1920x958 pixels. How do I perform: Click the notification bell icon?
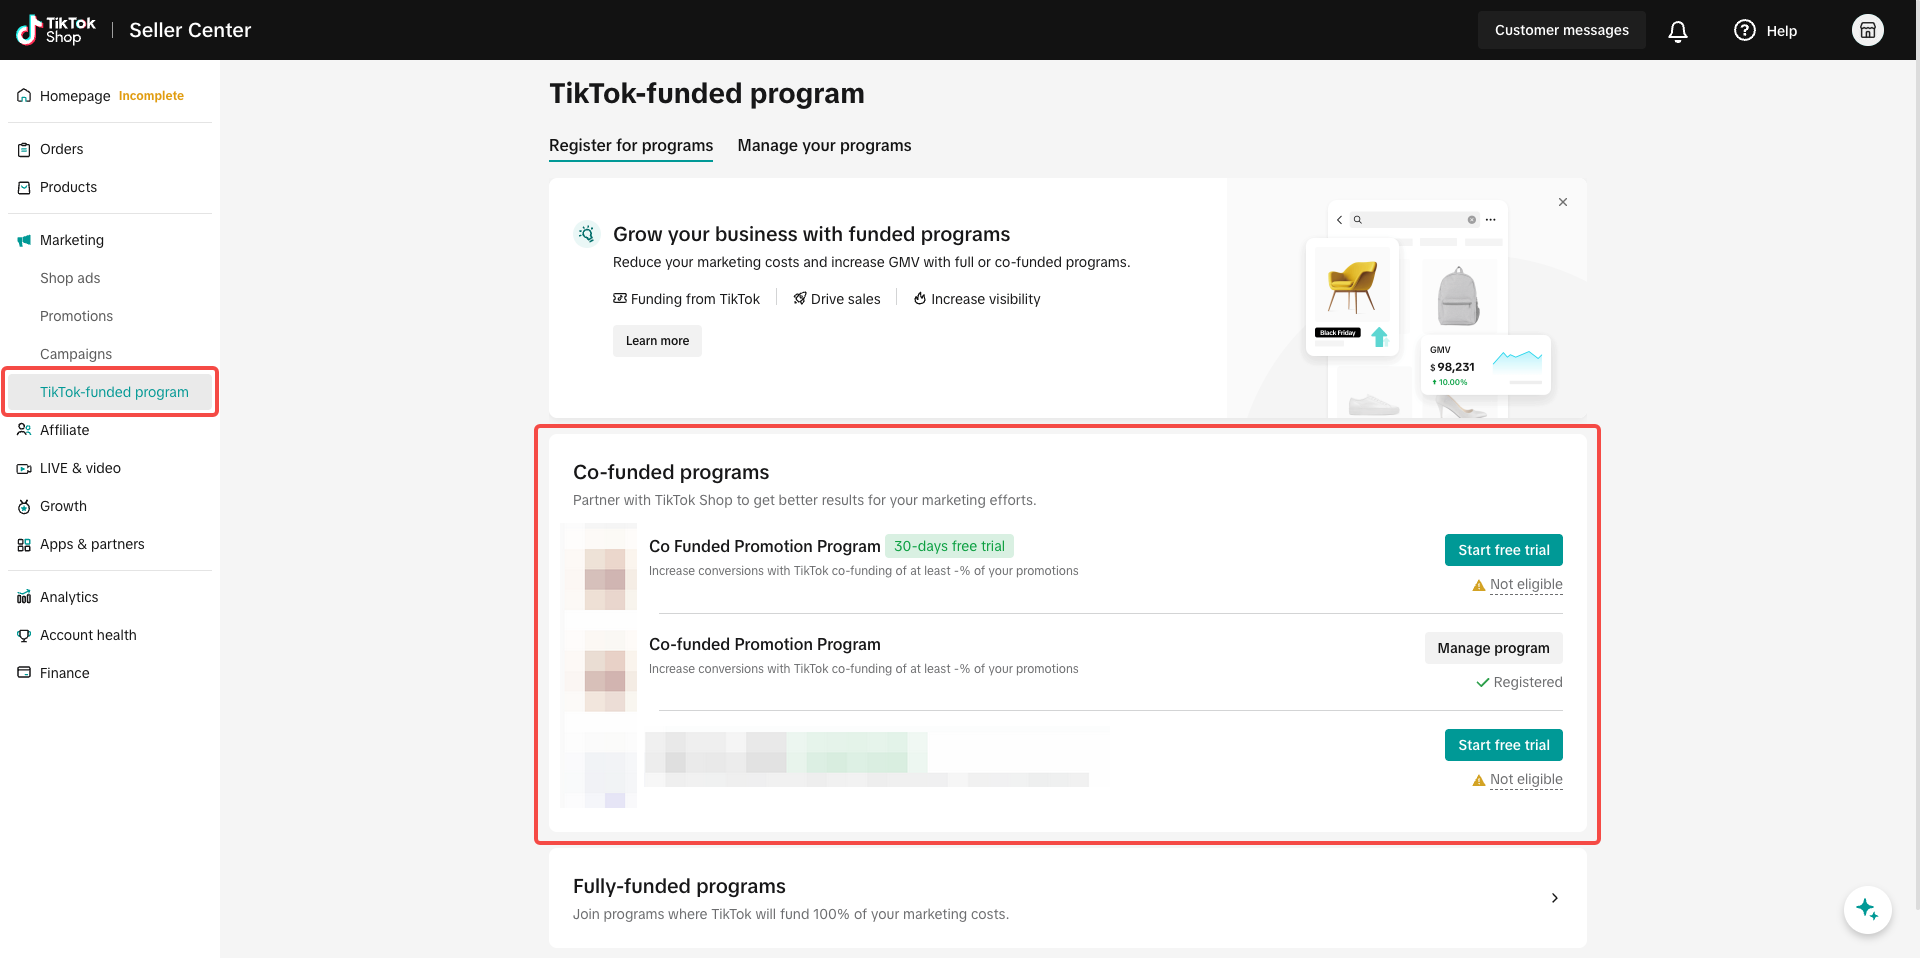click(x=1678, y=31)
